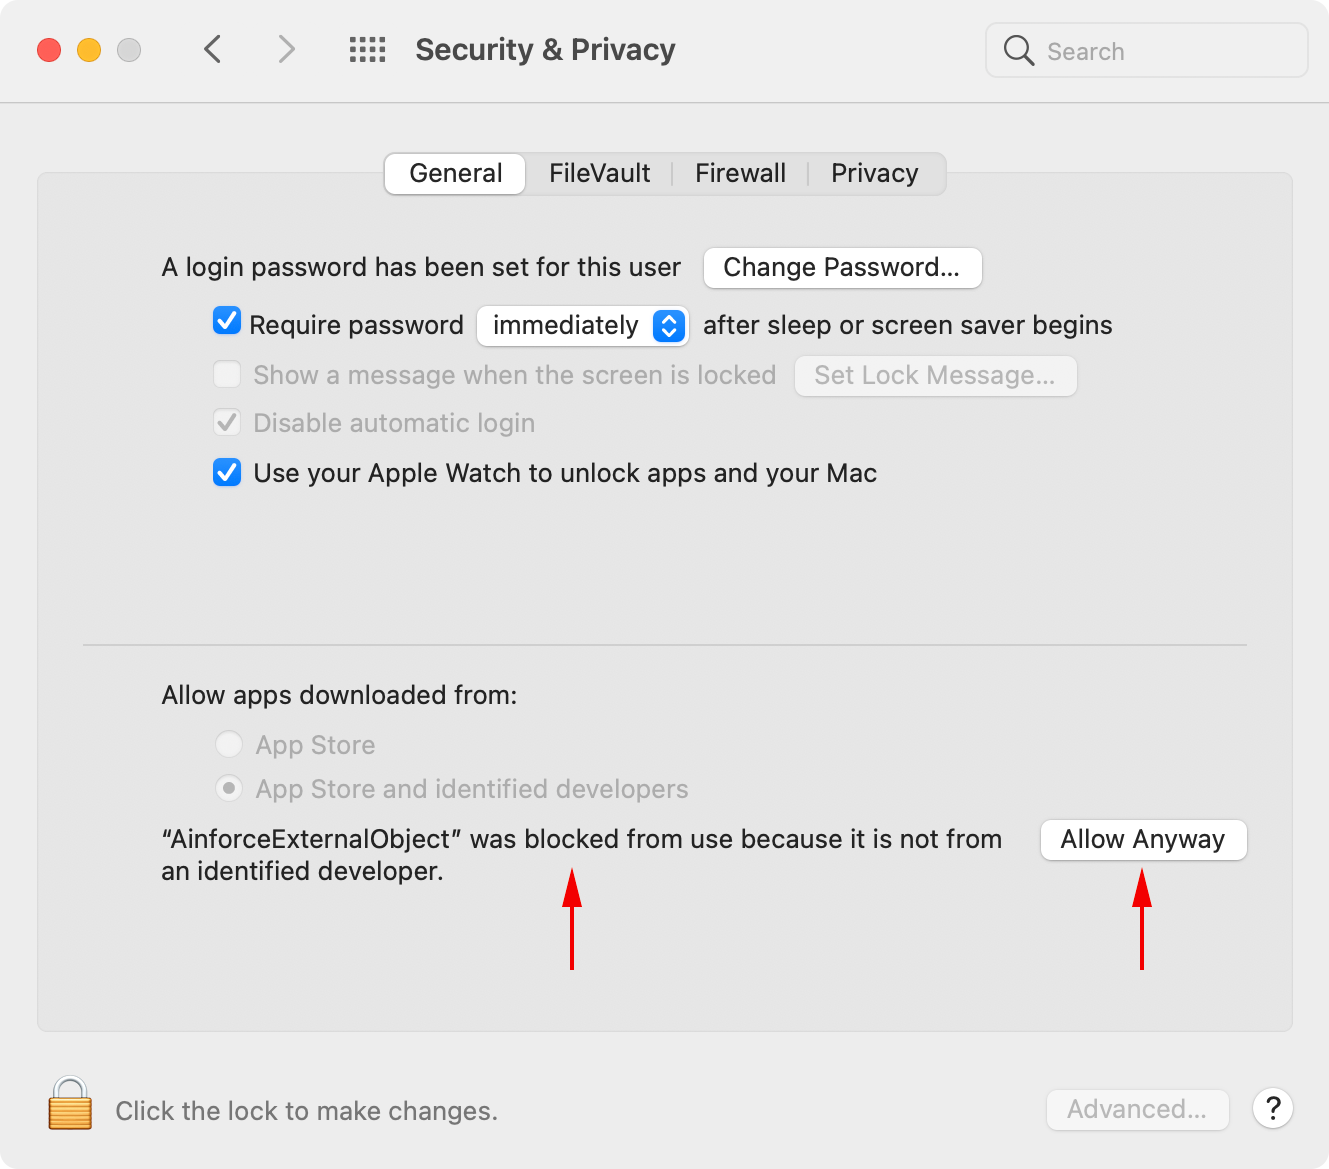Open the Privacy tab
1329x1169 pixels.
pos(874,174)
